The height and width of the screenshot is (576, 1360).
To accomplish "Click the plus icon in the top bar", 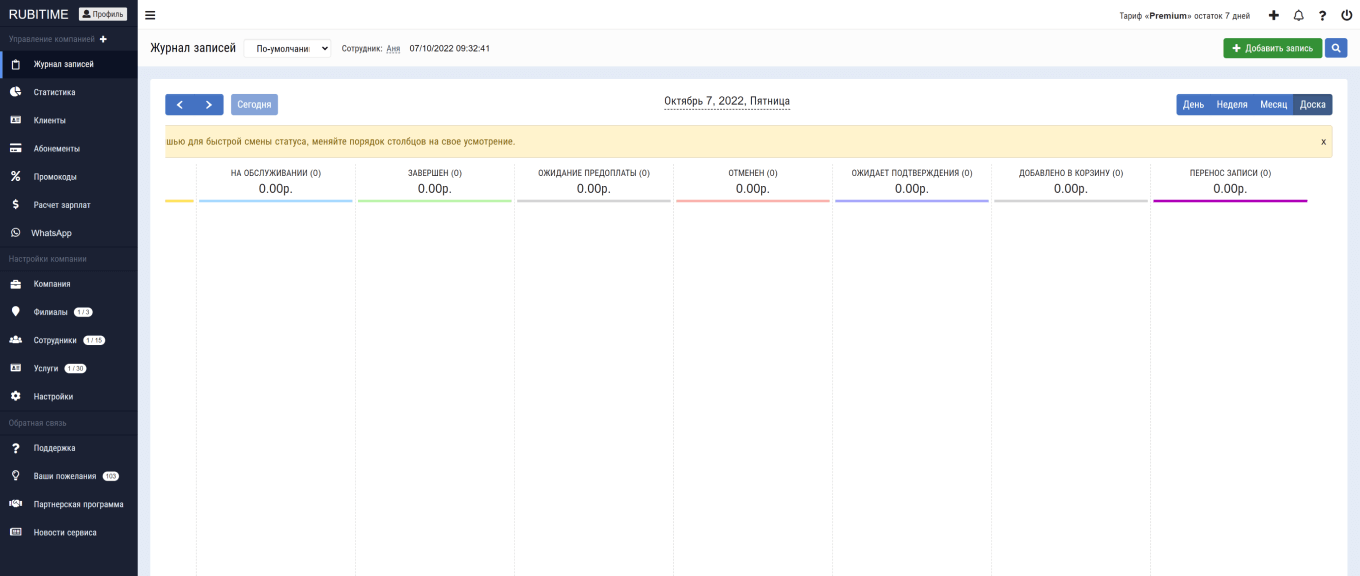I will point(1273,15).
